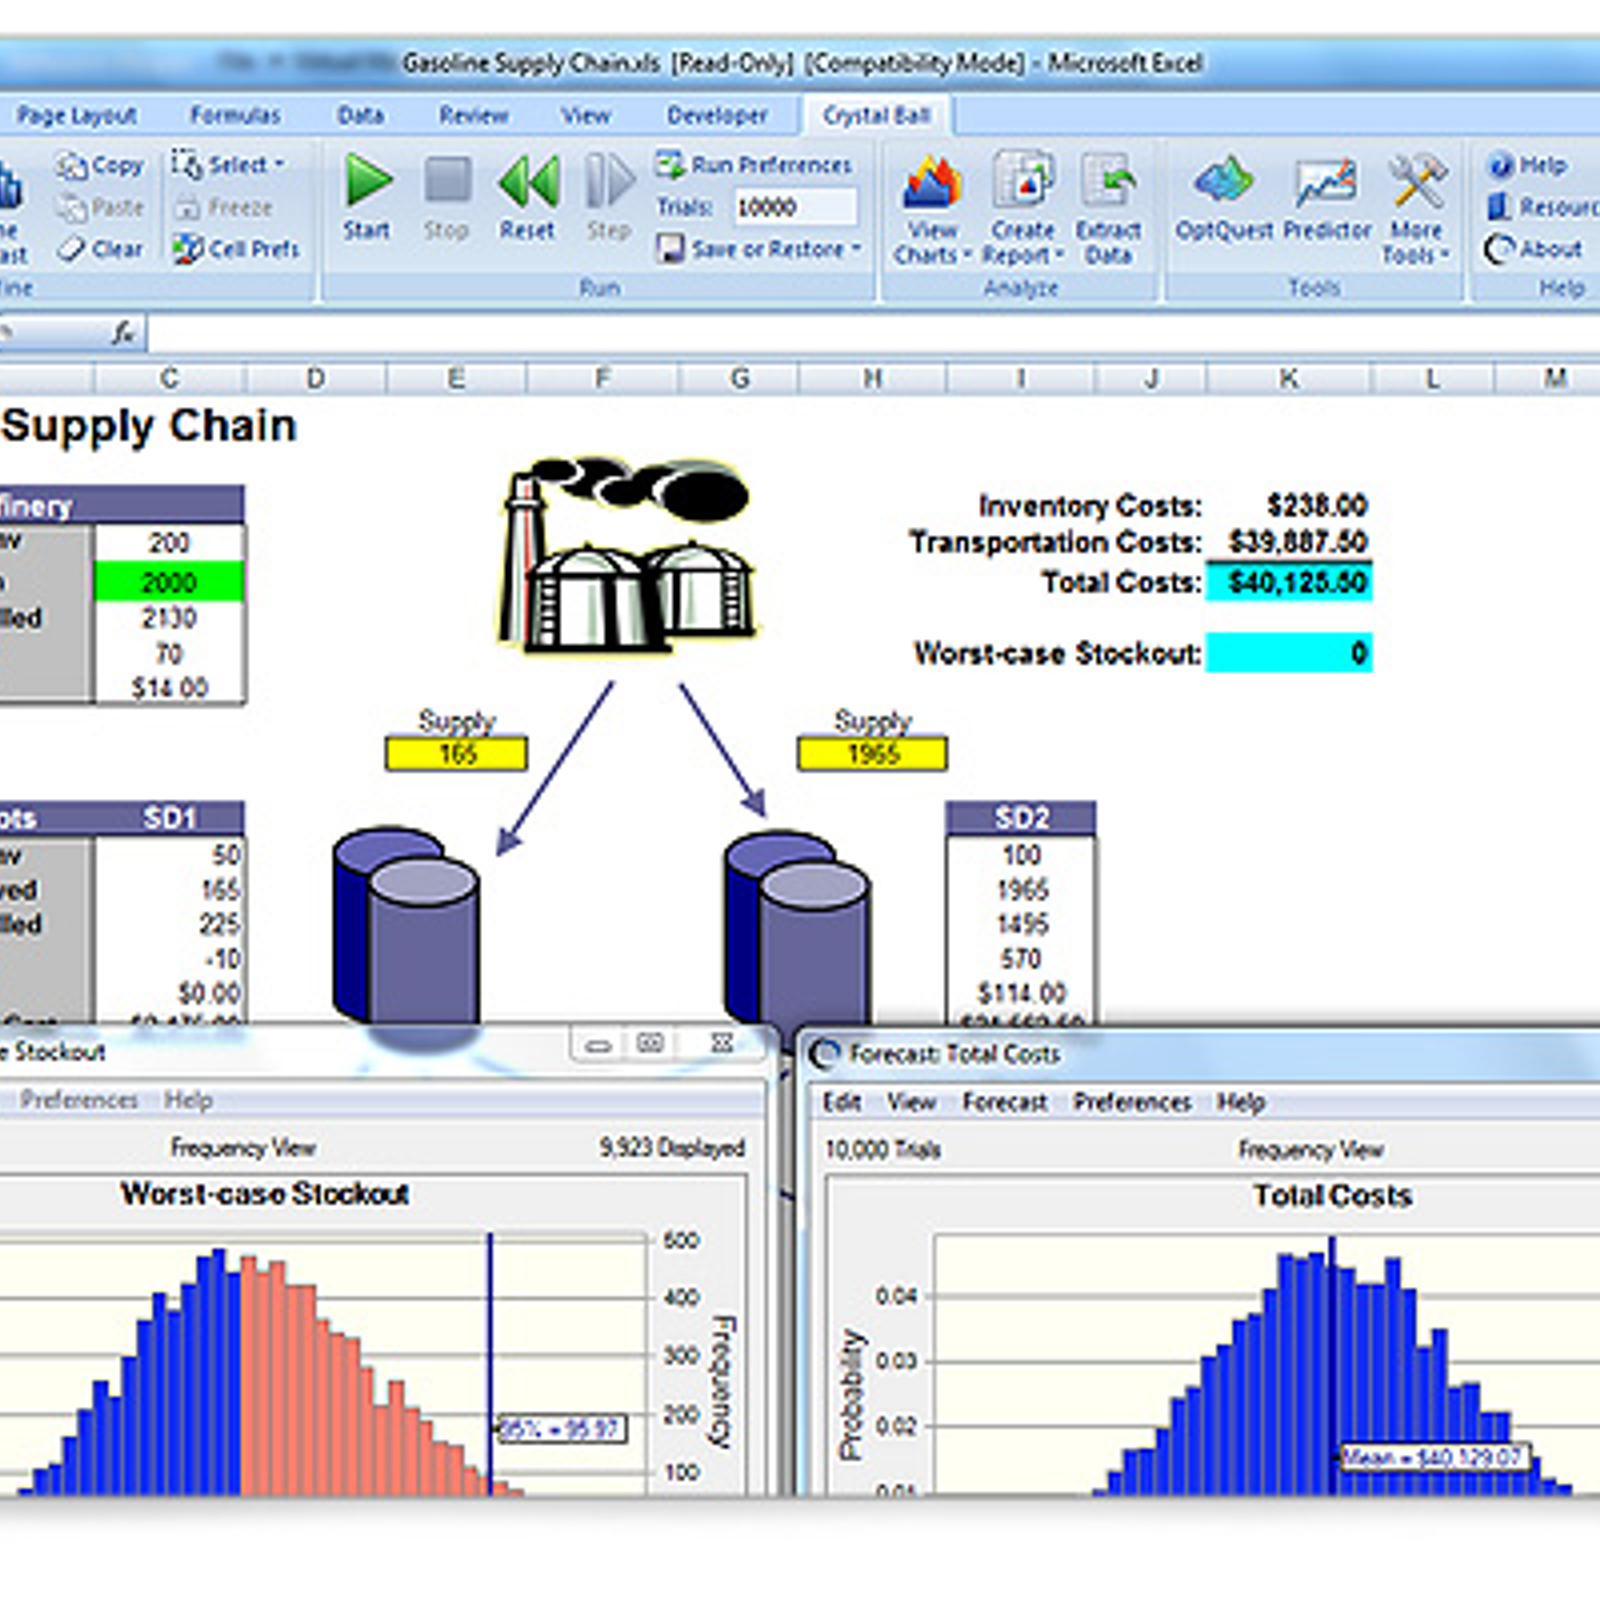Click the Trials input field
The height and width of the screenshot is (1600, 1600).
796,207
